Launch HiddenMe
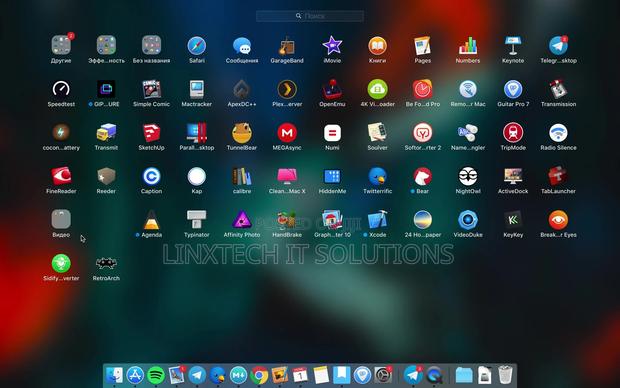Screen dimensions: 620x388 (x=332, y=176)
